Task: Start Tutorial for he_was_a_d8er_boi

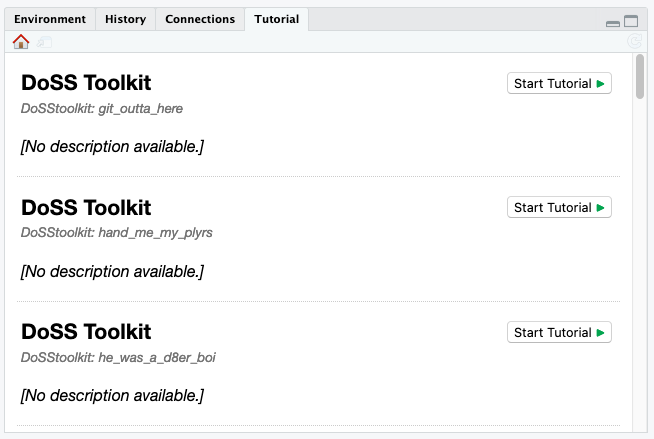Action: (x=559, y=332)
